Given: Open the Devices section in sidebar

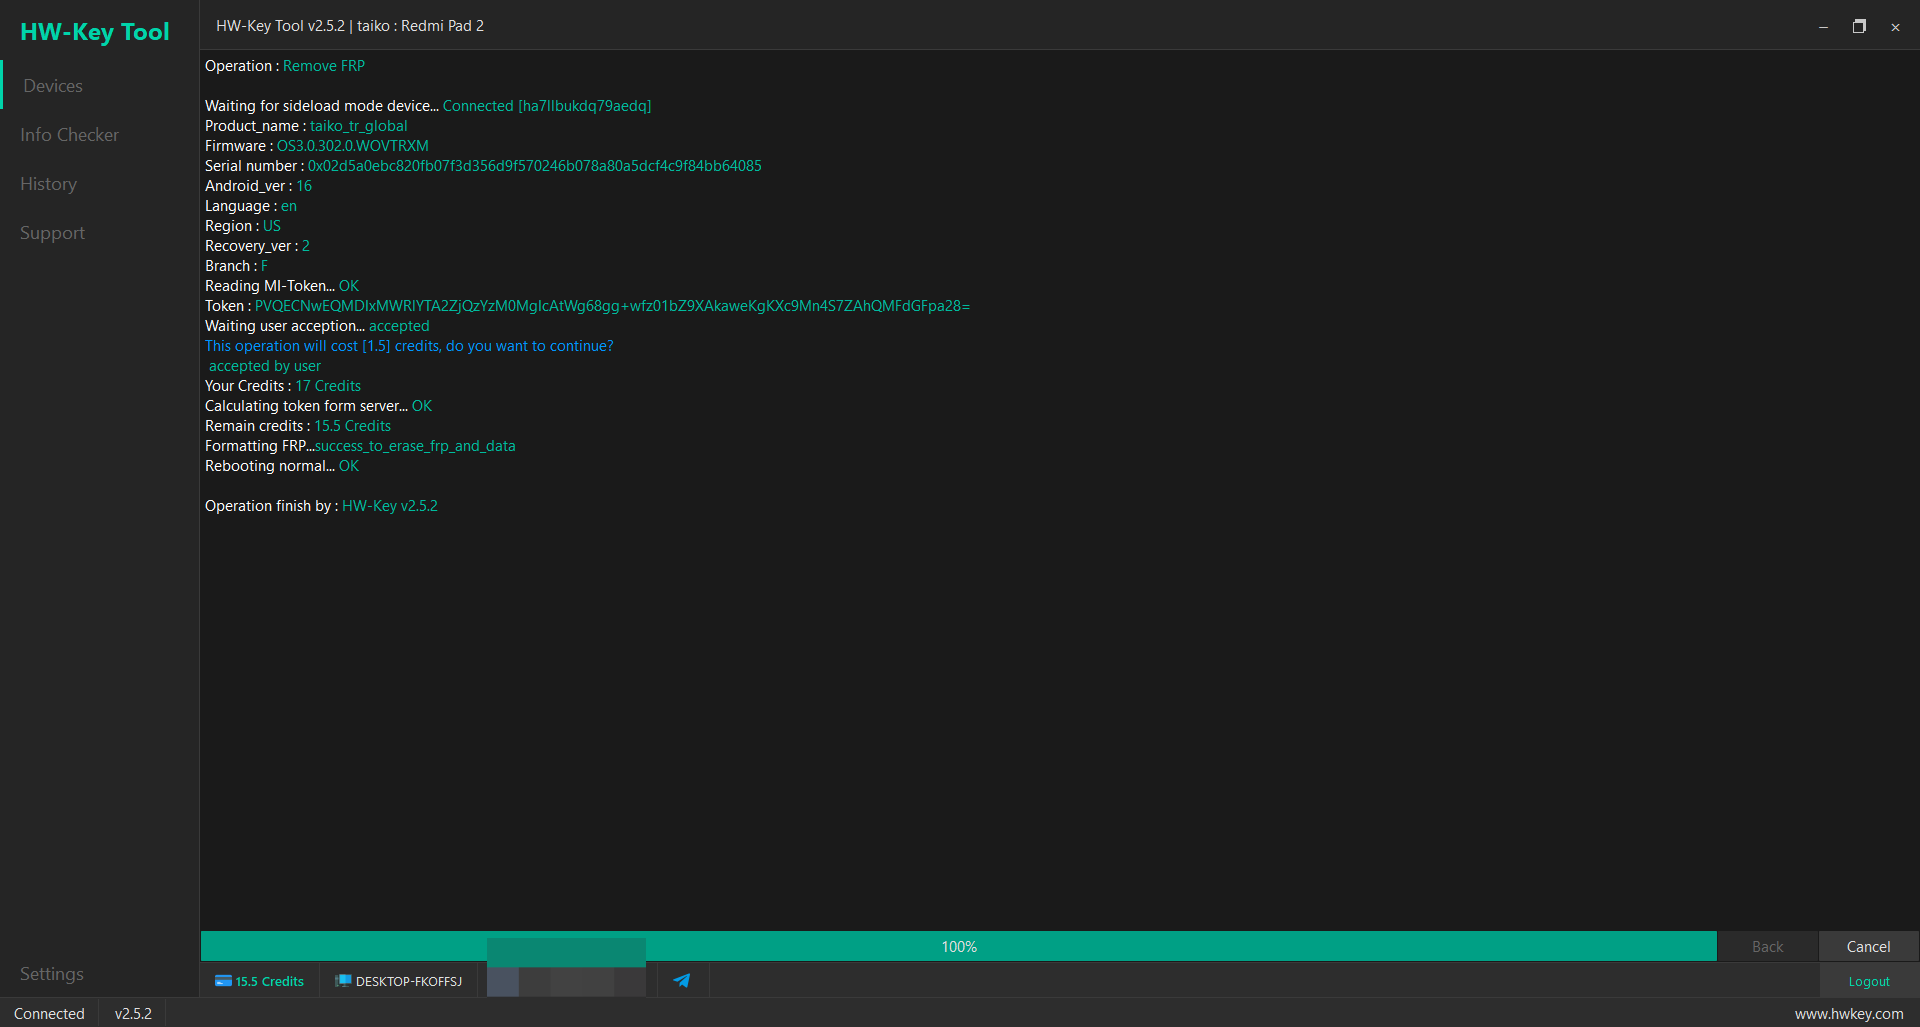Looking at the screenshot, I should click(x=53, y=86).
